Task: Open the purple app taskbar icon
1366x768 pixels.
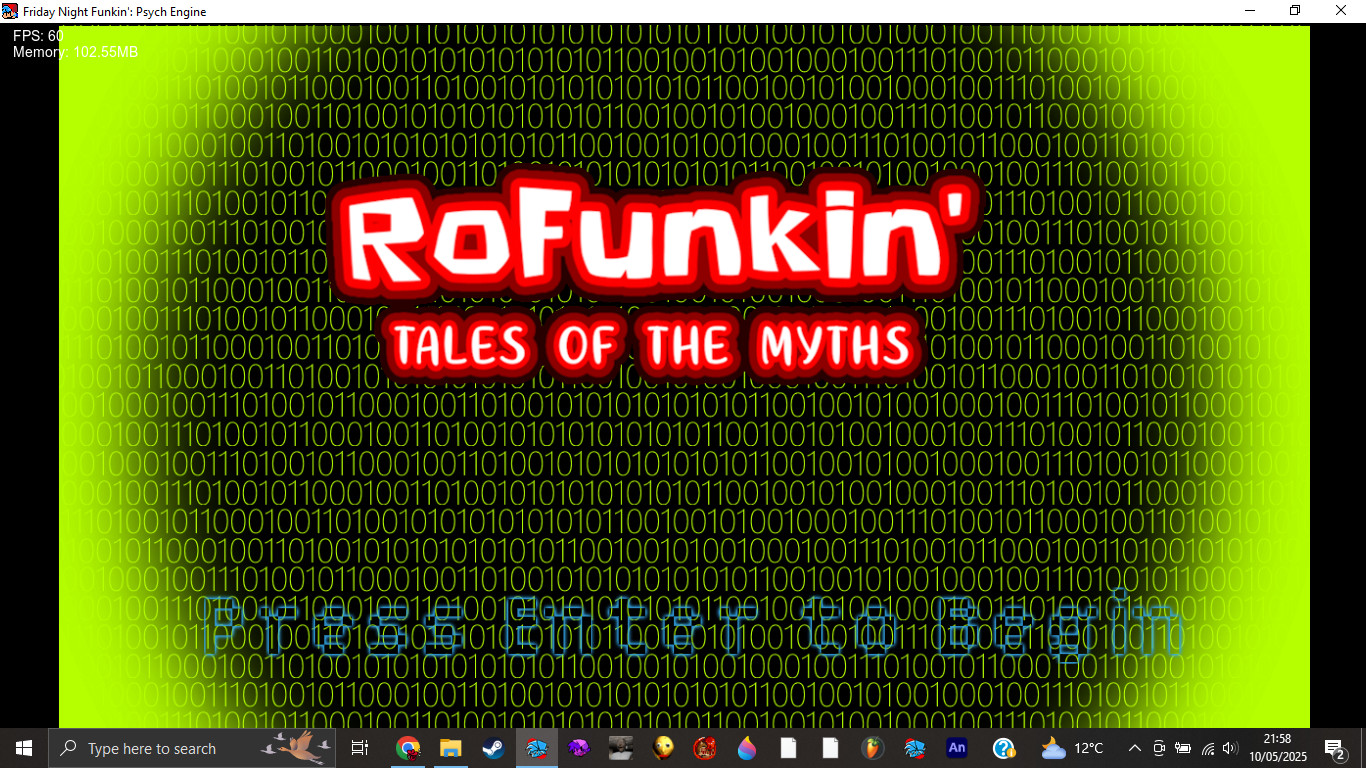Action: pyautogui.click(x=578, y=748)
